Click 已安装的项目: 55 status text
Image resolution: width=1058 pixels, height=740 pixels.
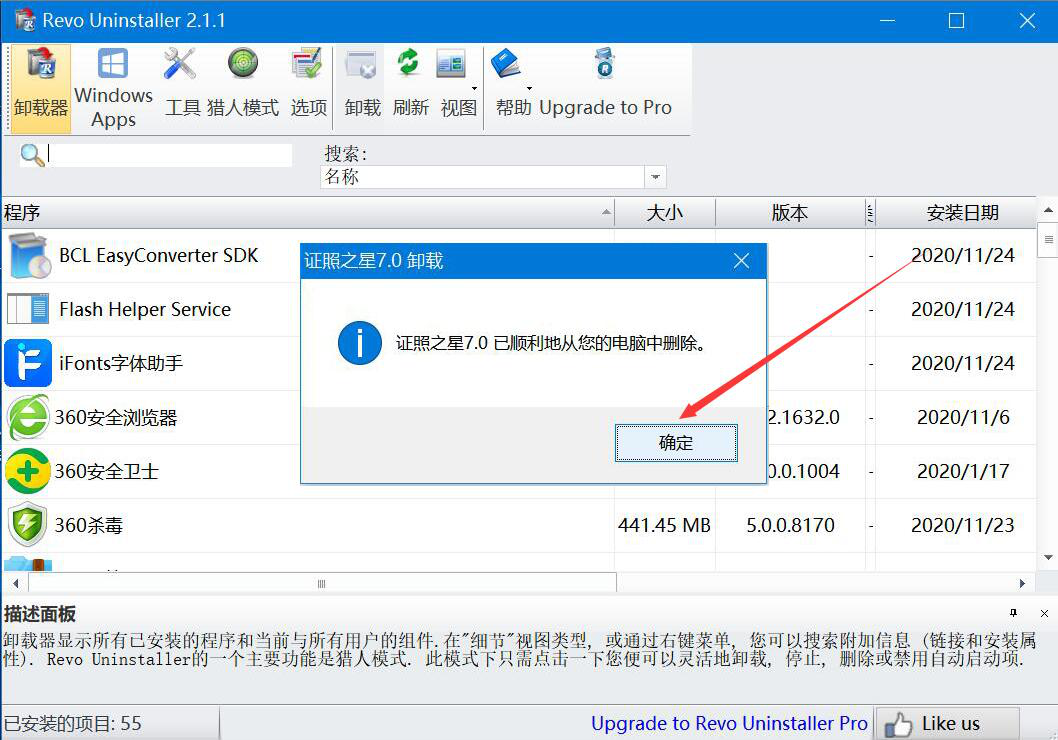click(73, 724)
